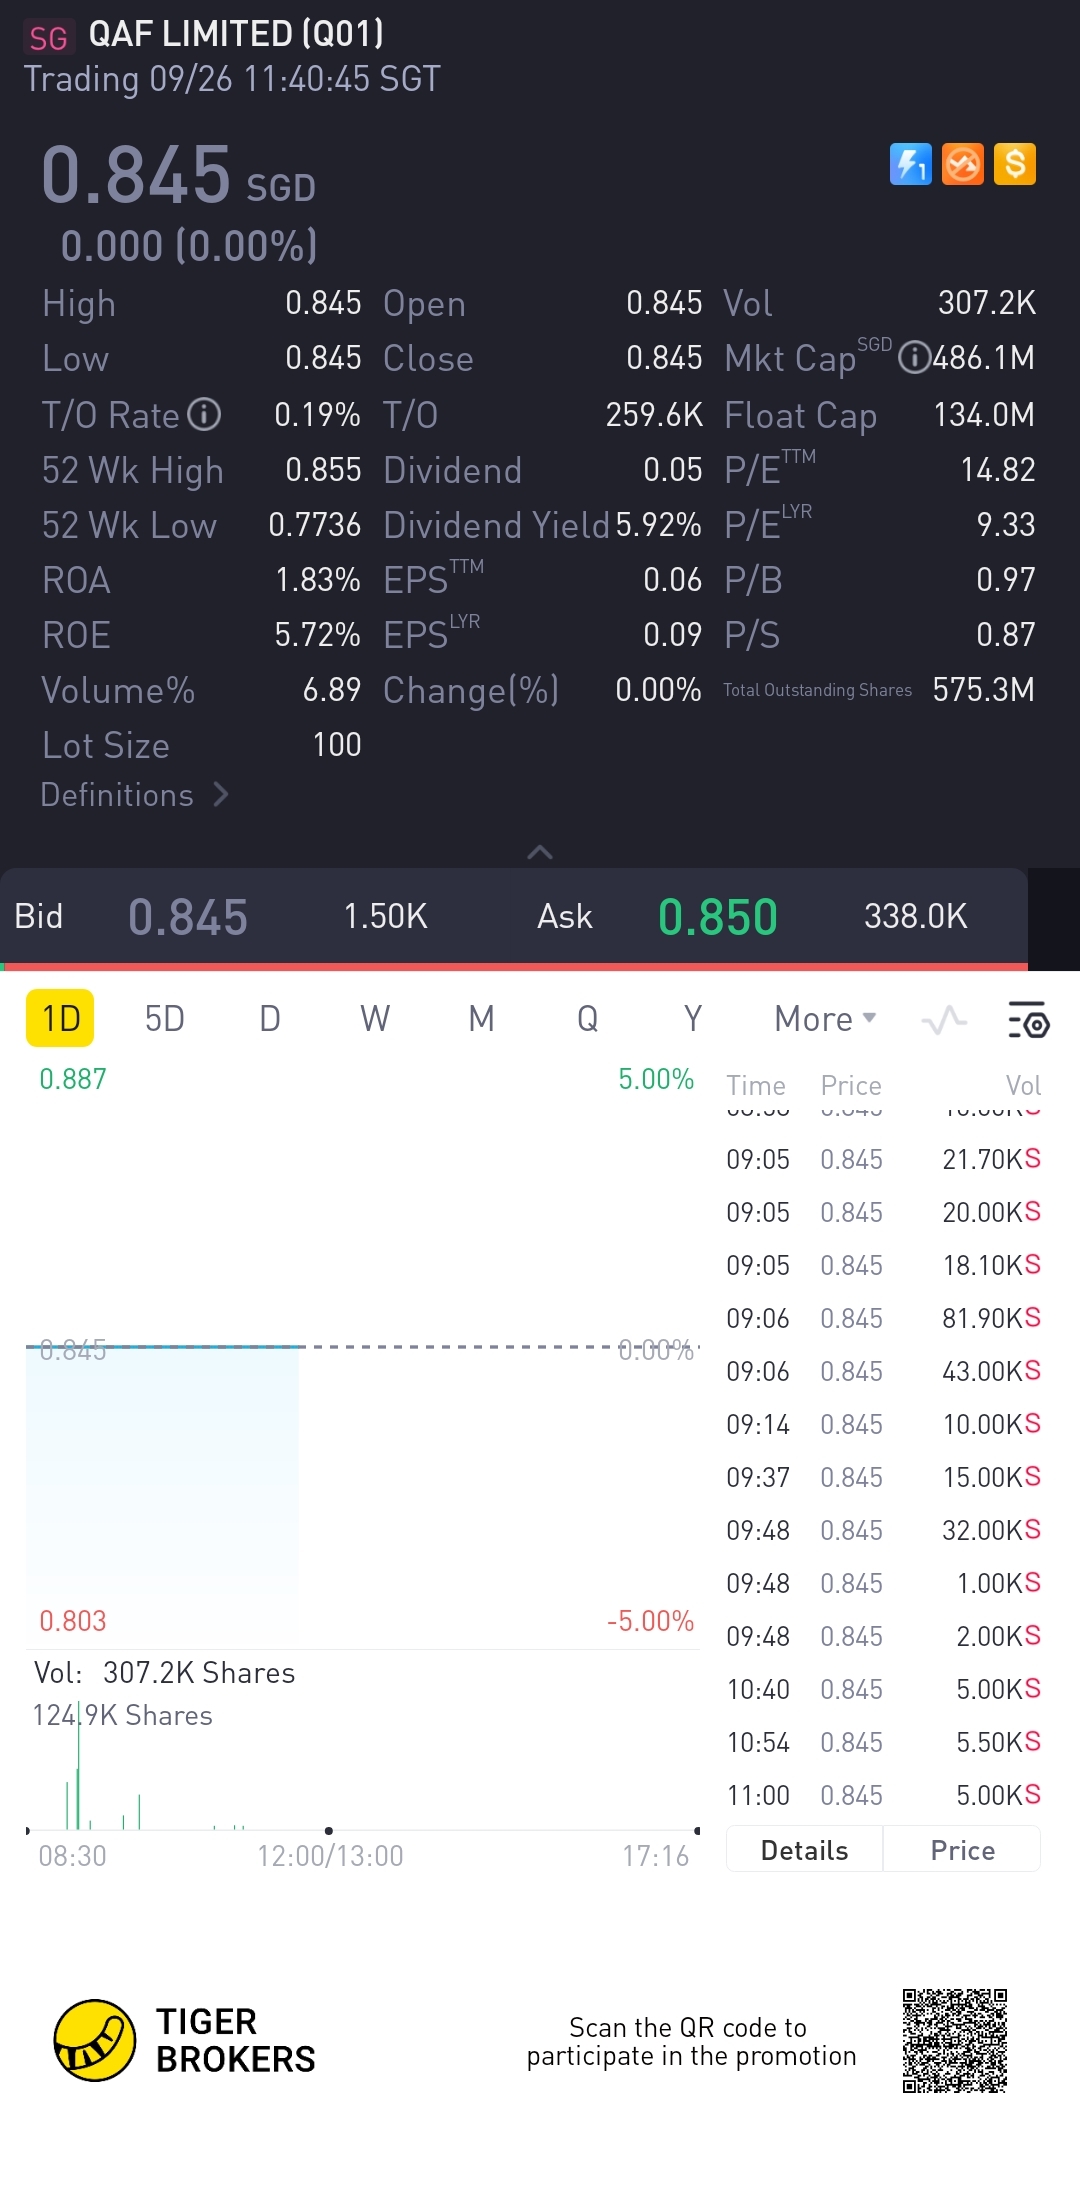1080x2207 pixels.
Task: Select the W weekly chart tab
Action: tap(375, 1019)
